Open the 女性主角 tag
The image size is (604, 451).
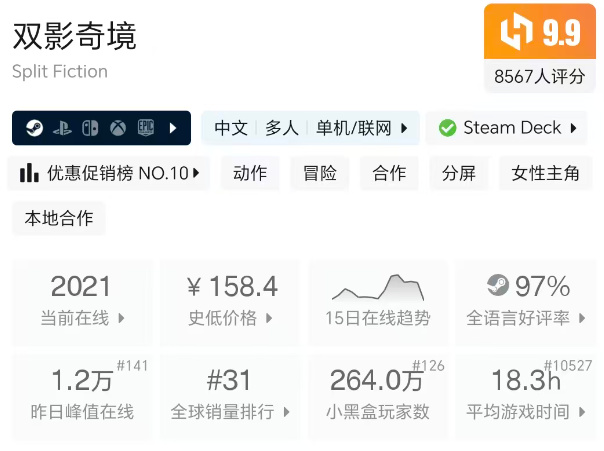[545, 173]
